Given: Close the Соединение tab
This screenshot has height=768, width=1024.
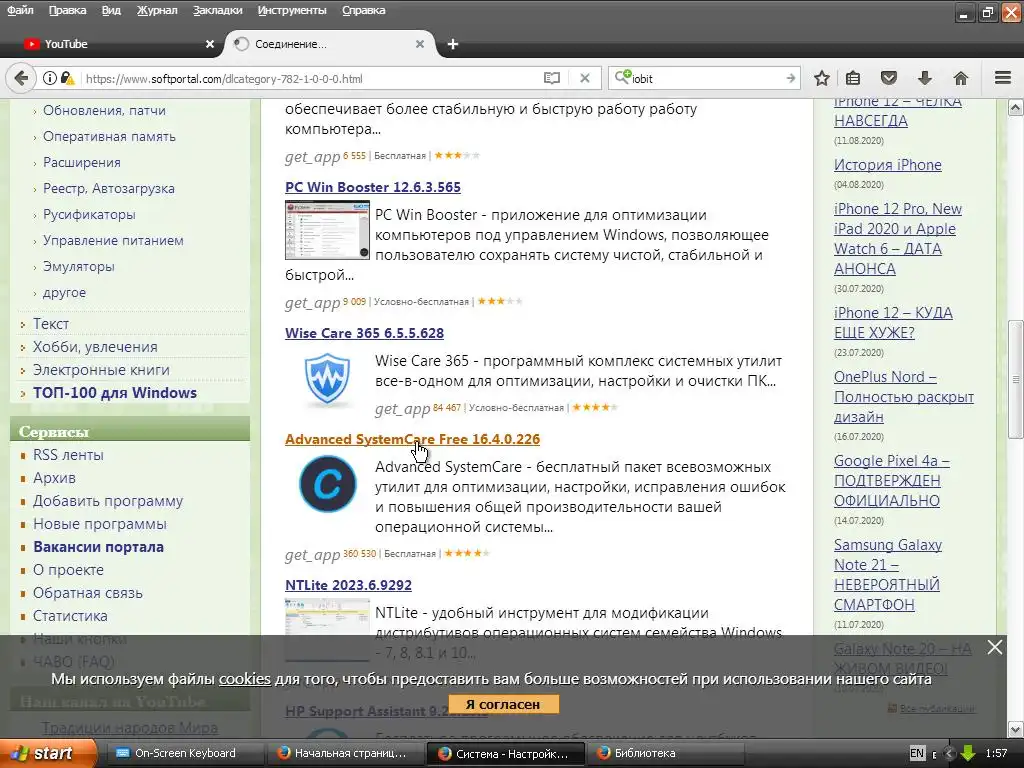Looking at the screenshot, I should [x=420, y=44].
